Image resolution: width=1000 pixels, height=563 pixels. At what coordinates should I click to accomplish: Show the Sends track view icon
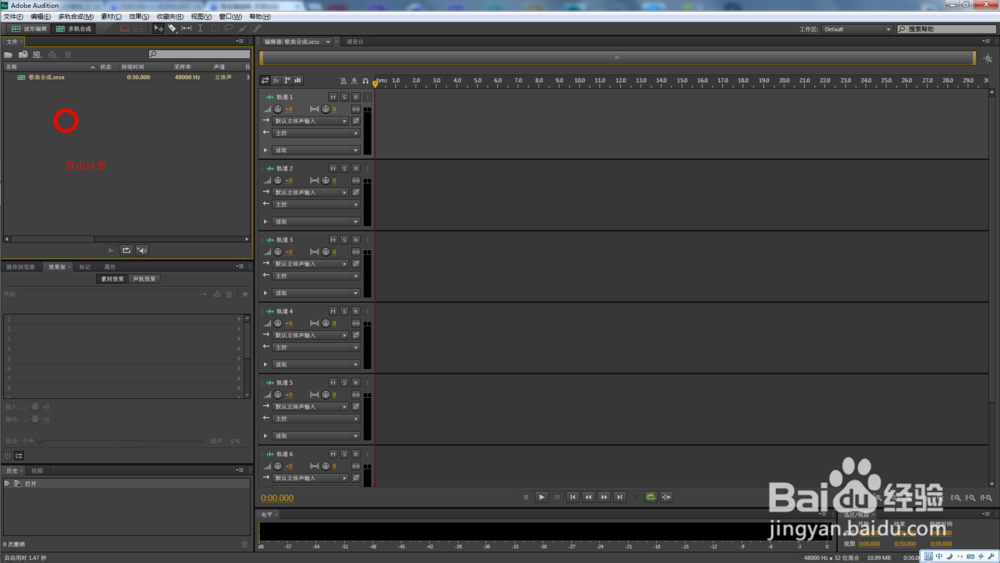click(x=287, y=80)
